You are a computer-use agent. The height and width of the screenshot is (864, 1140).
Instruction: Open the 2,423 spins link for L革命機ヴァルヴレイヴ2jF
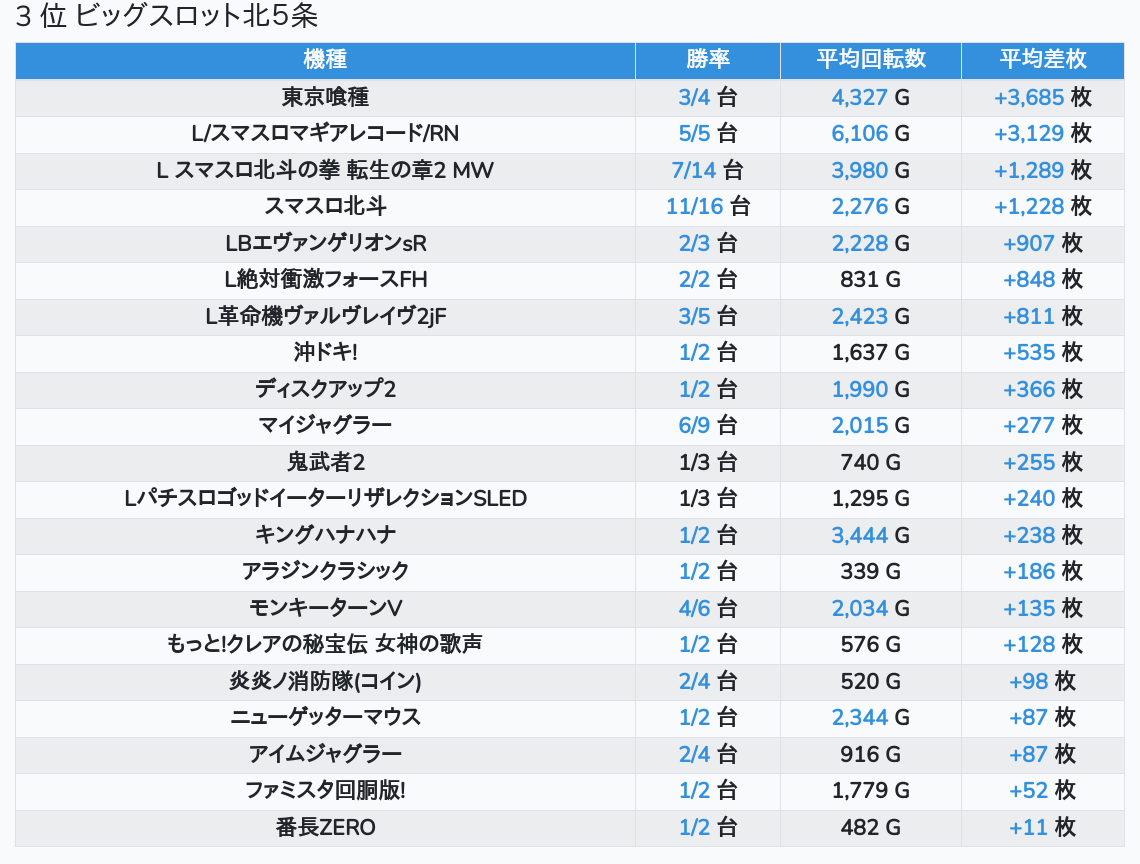[859, 317]
